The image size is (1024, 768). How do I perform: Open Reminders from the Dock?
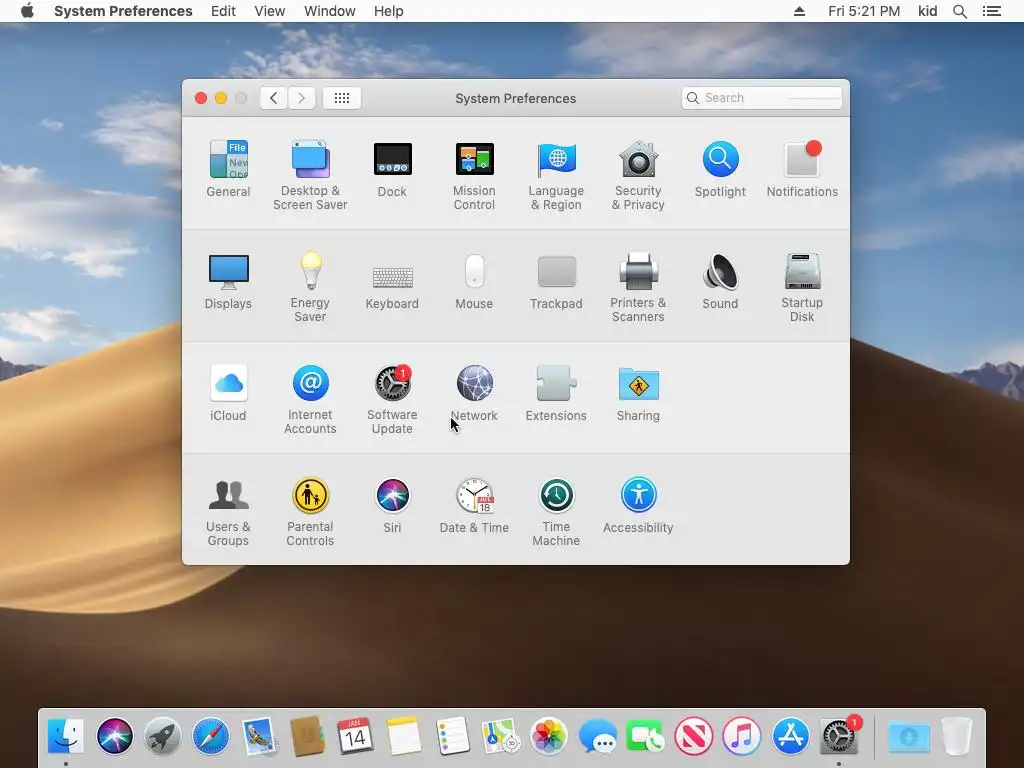tap(453, 737)
